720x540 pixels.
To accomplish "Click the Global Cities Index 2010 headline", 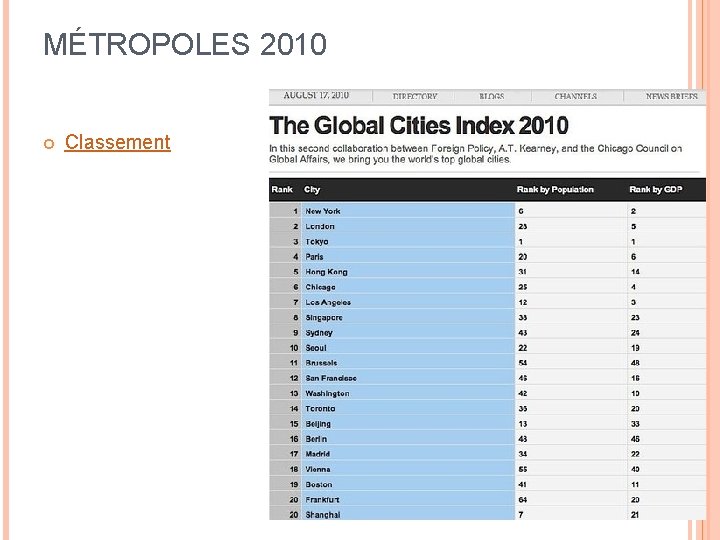I will click(x=420, y=126).
